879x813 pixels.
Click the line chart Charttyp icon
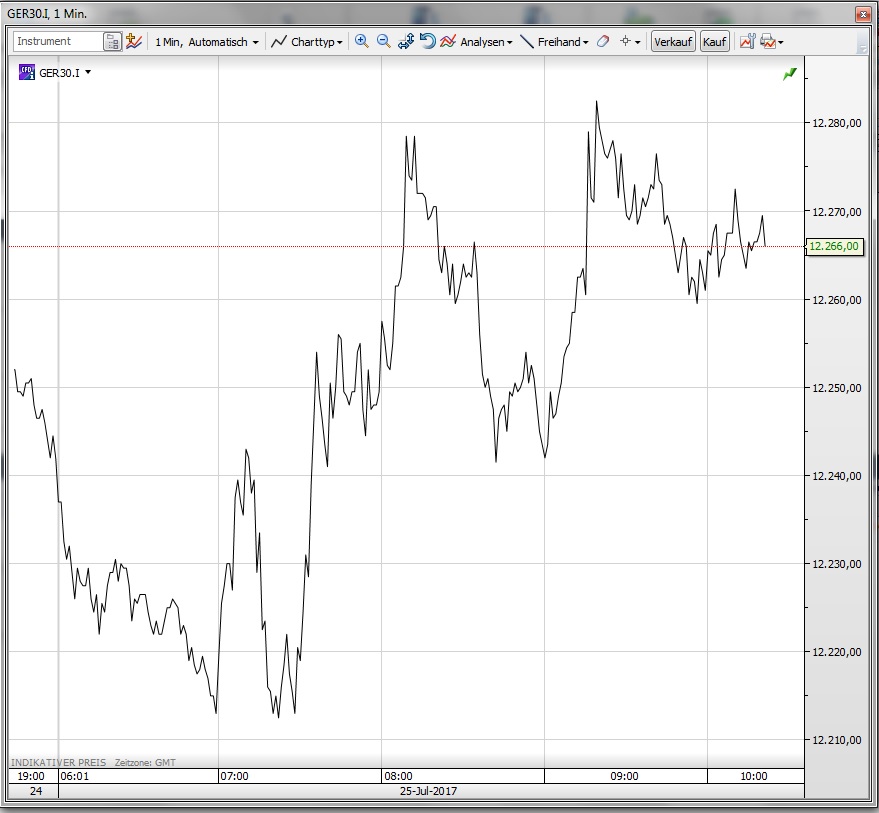[279, 41]
